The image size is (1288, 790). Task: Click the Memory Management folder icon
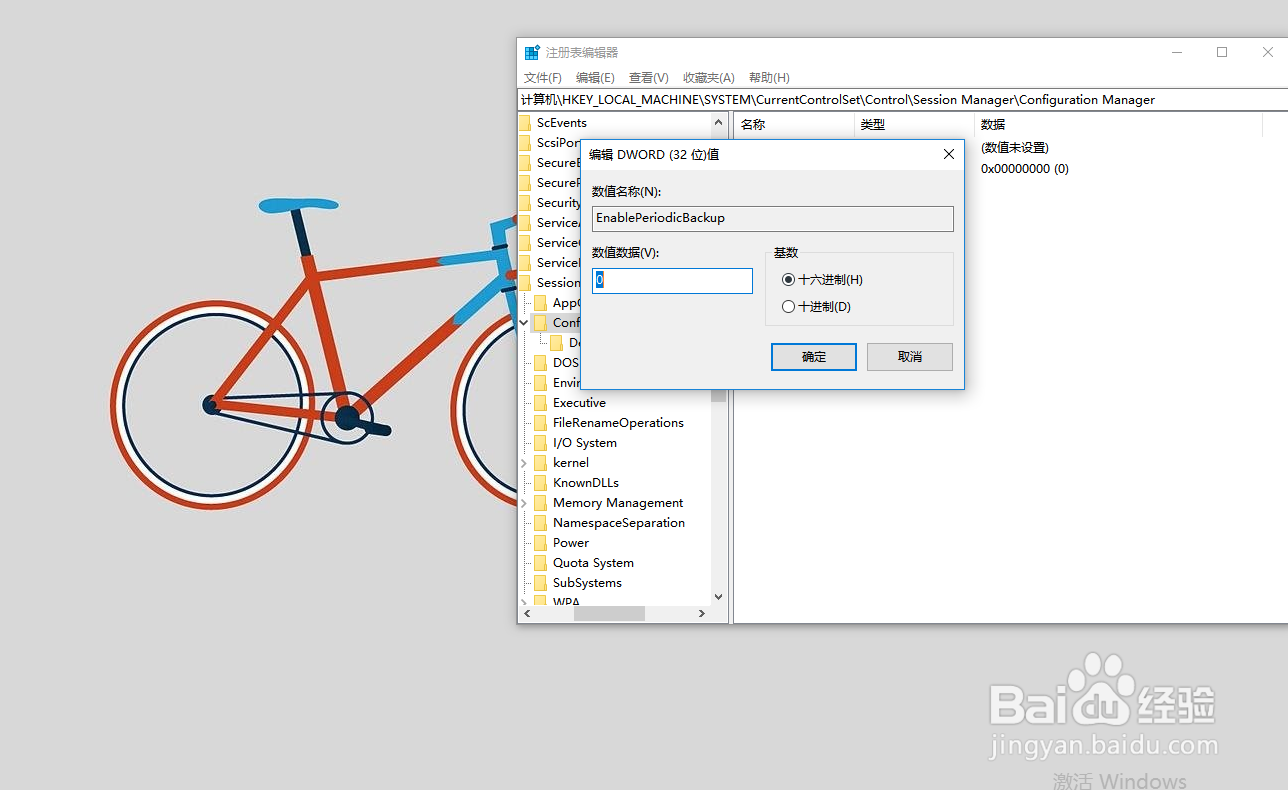pos(541,503)
